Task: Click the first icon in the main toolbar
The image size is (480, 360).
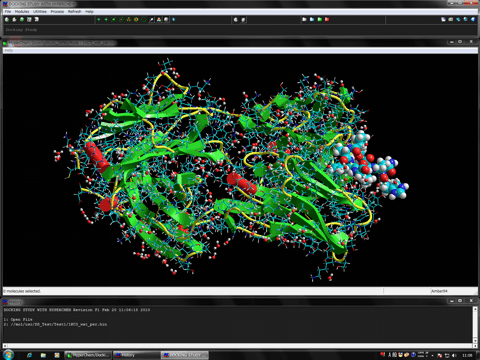Action: (x=7, y=19)
